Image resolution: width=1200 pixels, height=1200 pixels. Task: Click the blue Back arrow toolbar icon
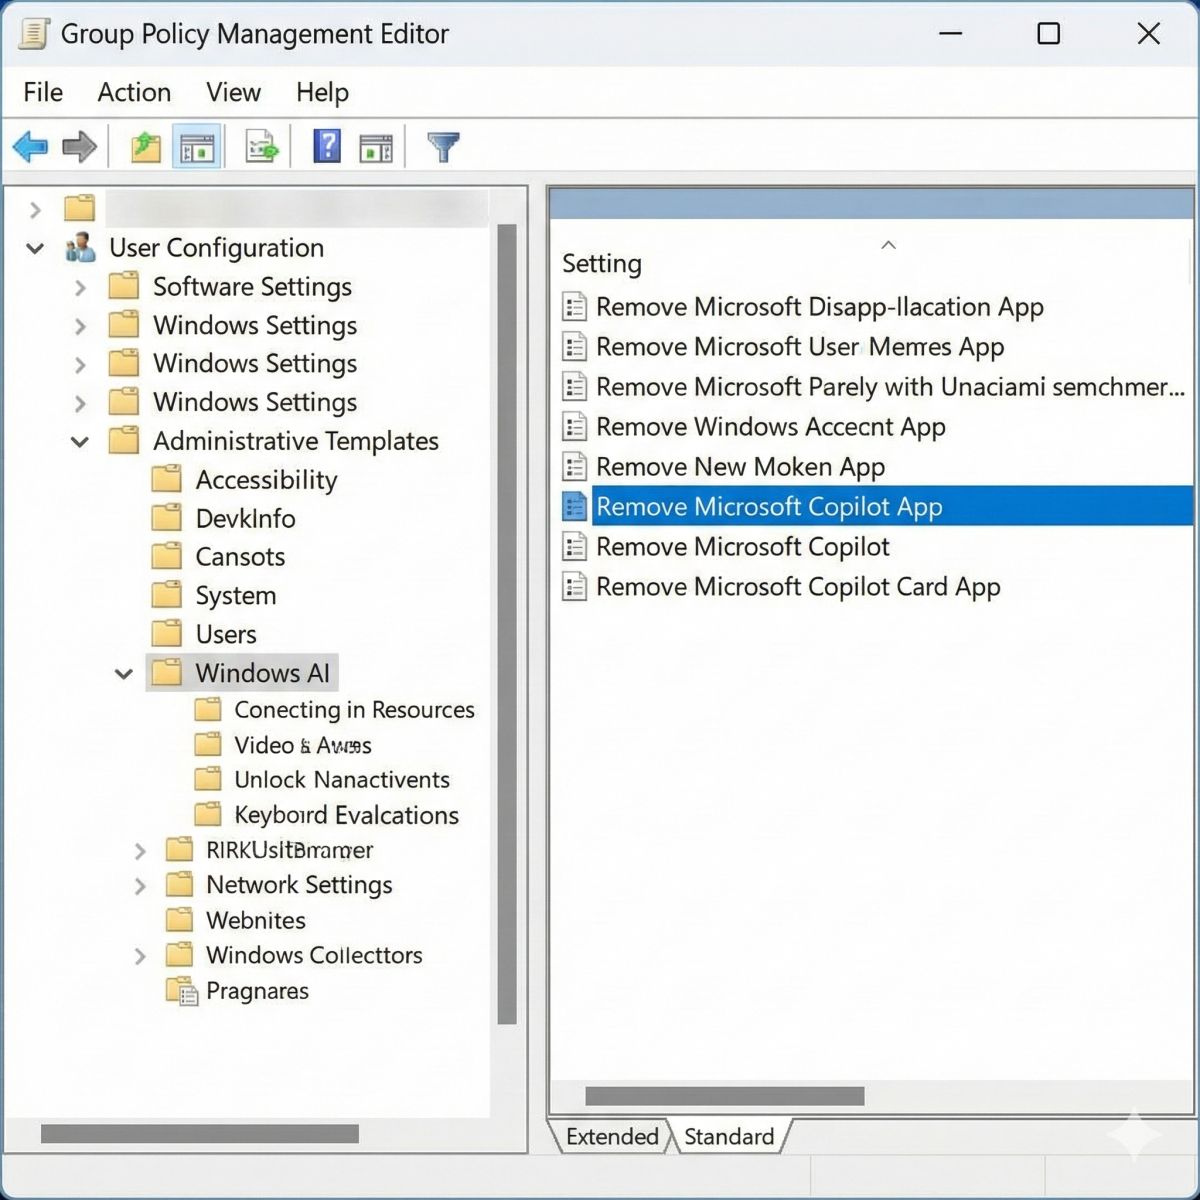30,148
